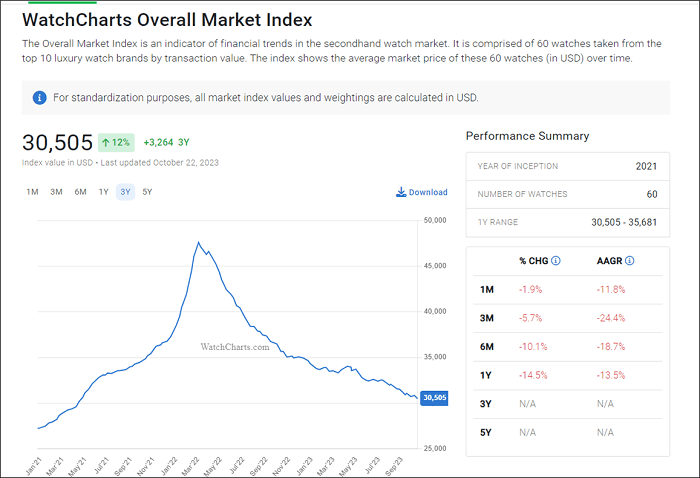
Task: Select the 6M time range tab
Action: pyautogui.click(x=80, y=192)
